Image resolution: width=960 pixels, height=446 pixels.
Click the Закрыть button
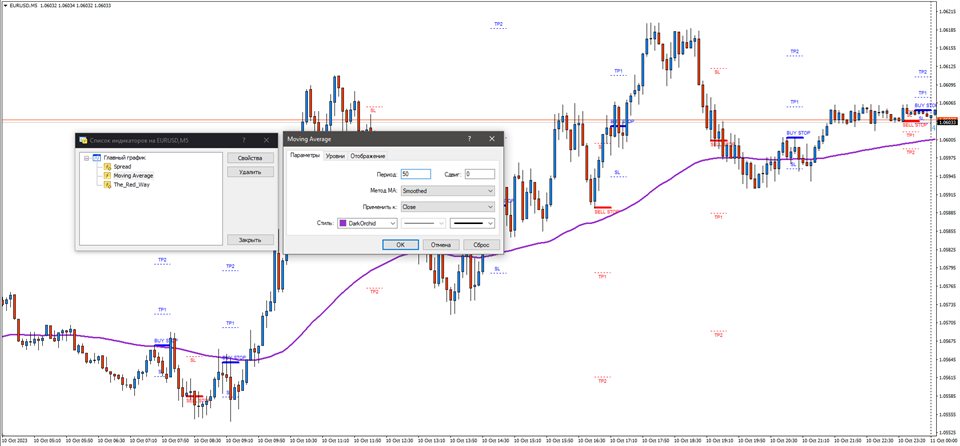pyautogui.click(x=250, y=240)
